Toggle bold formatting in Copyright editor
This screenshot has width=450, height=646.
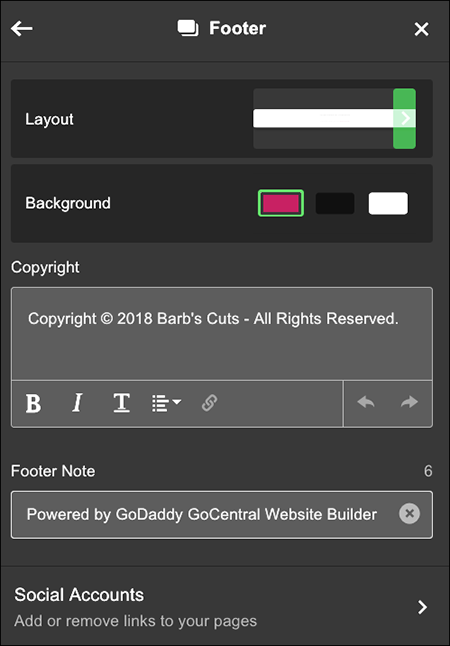[x=33, y=403]
